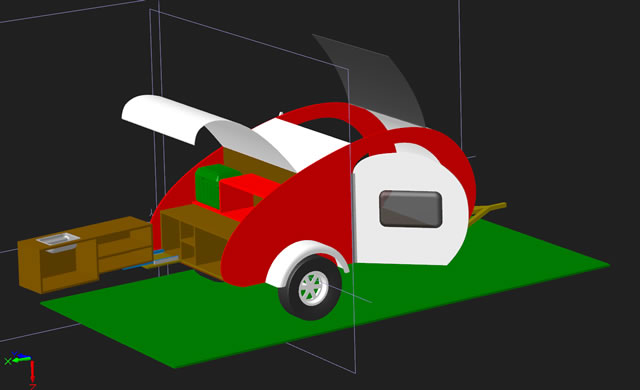Select the trailer door's dark window
The width and height of the screenshot is (640, 390).
click(411, 208)
